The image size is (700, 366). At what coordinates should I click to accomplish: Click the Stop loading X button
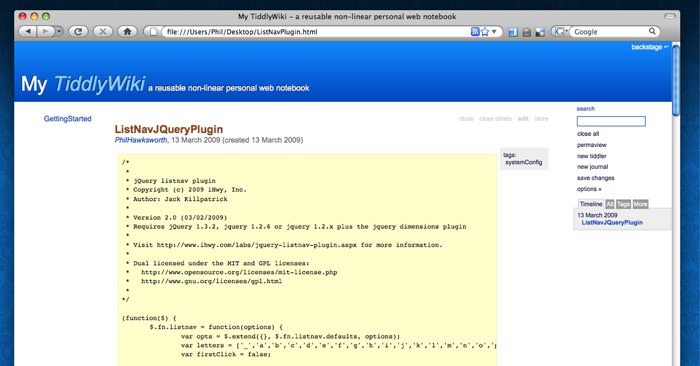pyautogui.click(x=103, y=32)
